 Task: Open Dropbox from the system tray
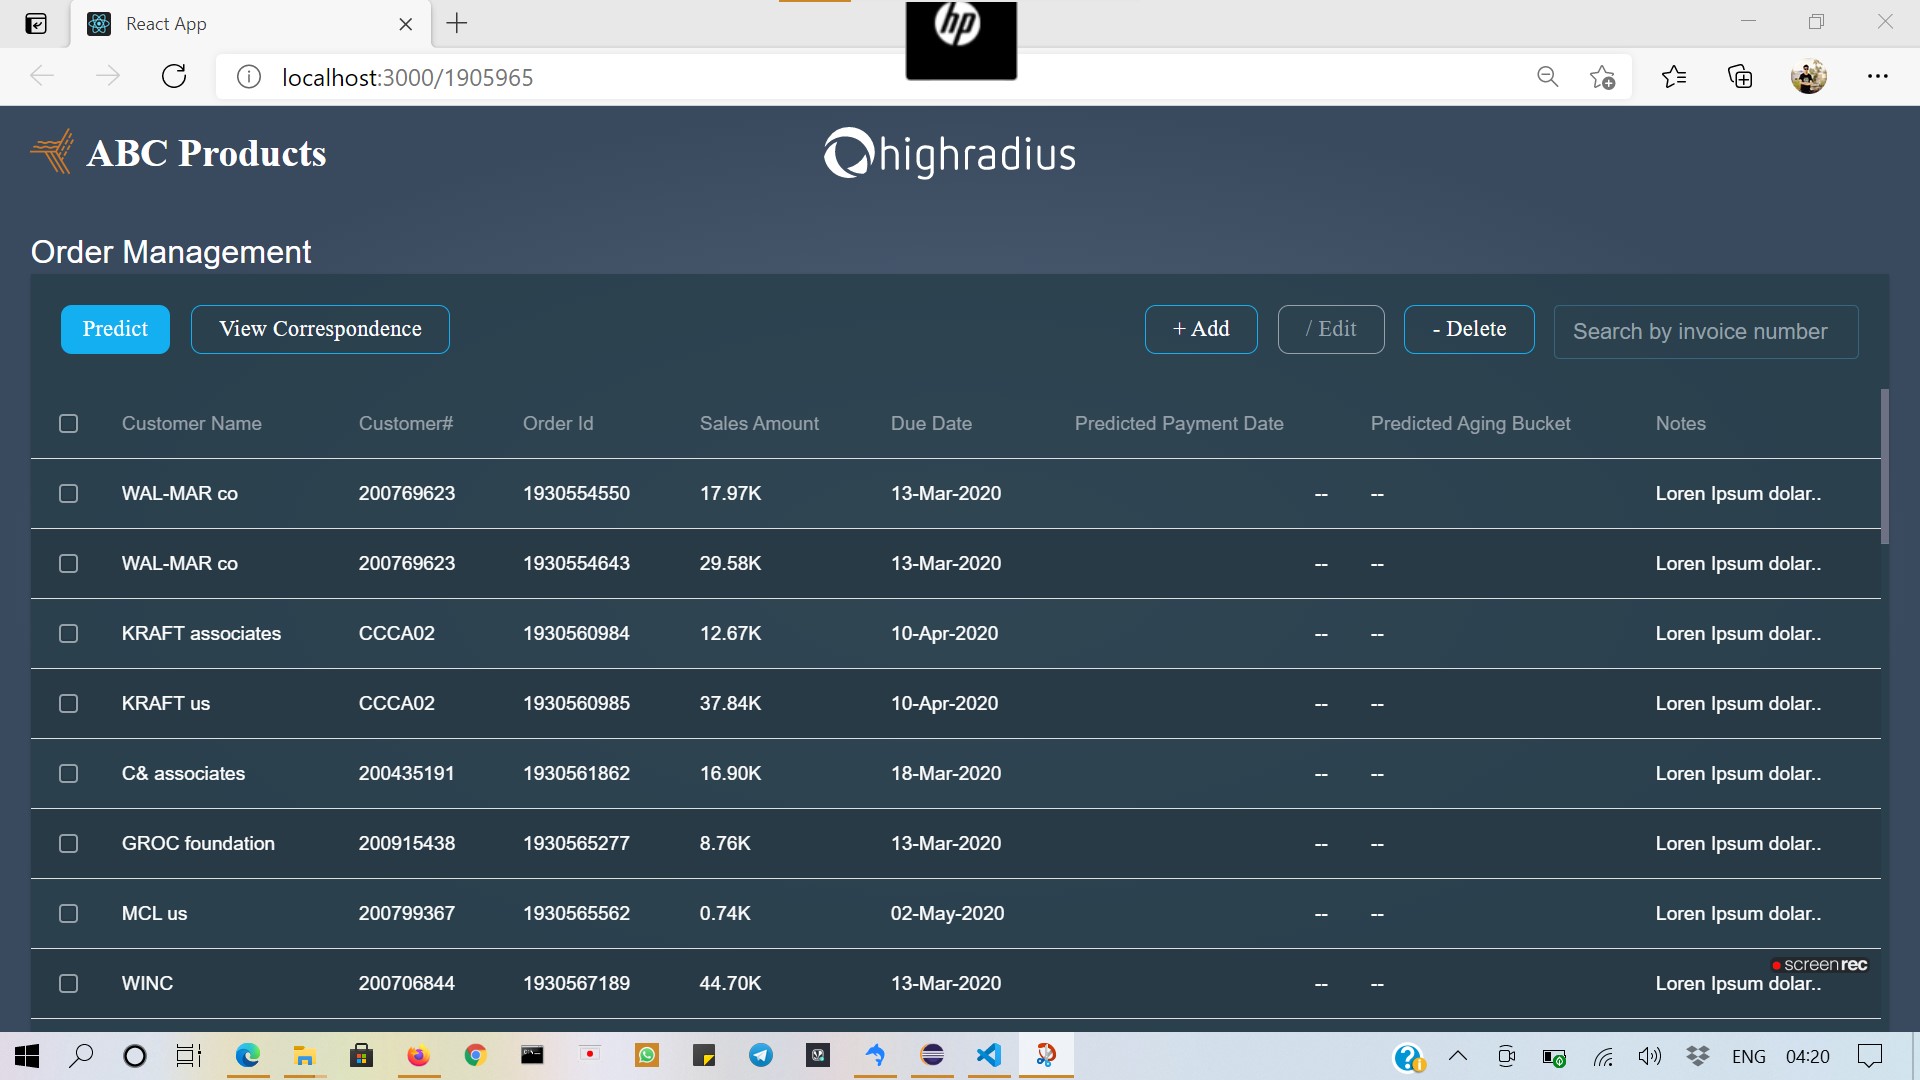pos(1698,1055)
